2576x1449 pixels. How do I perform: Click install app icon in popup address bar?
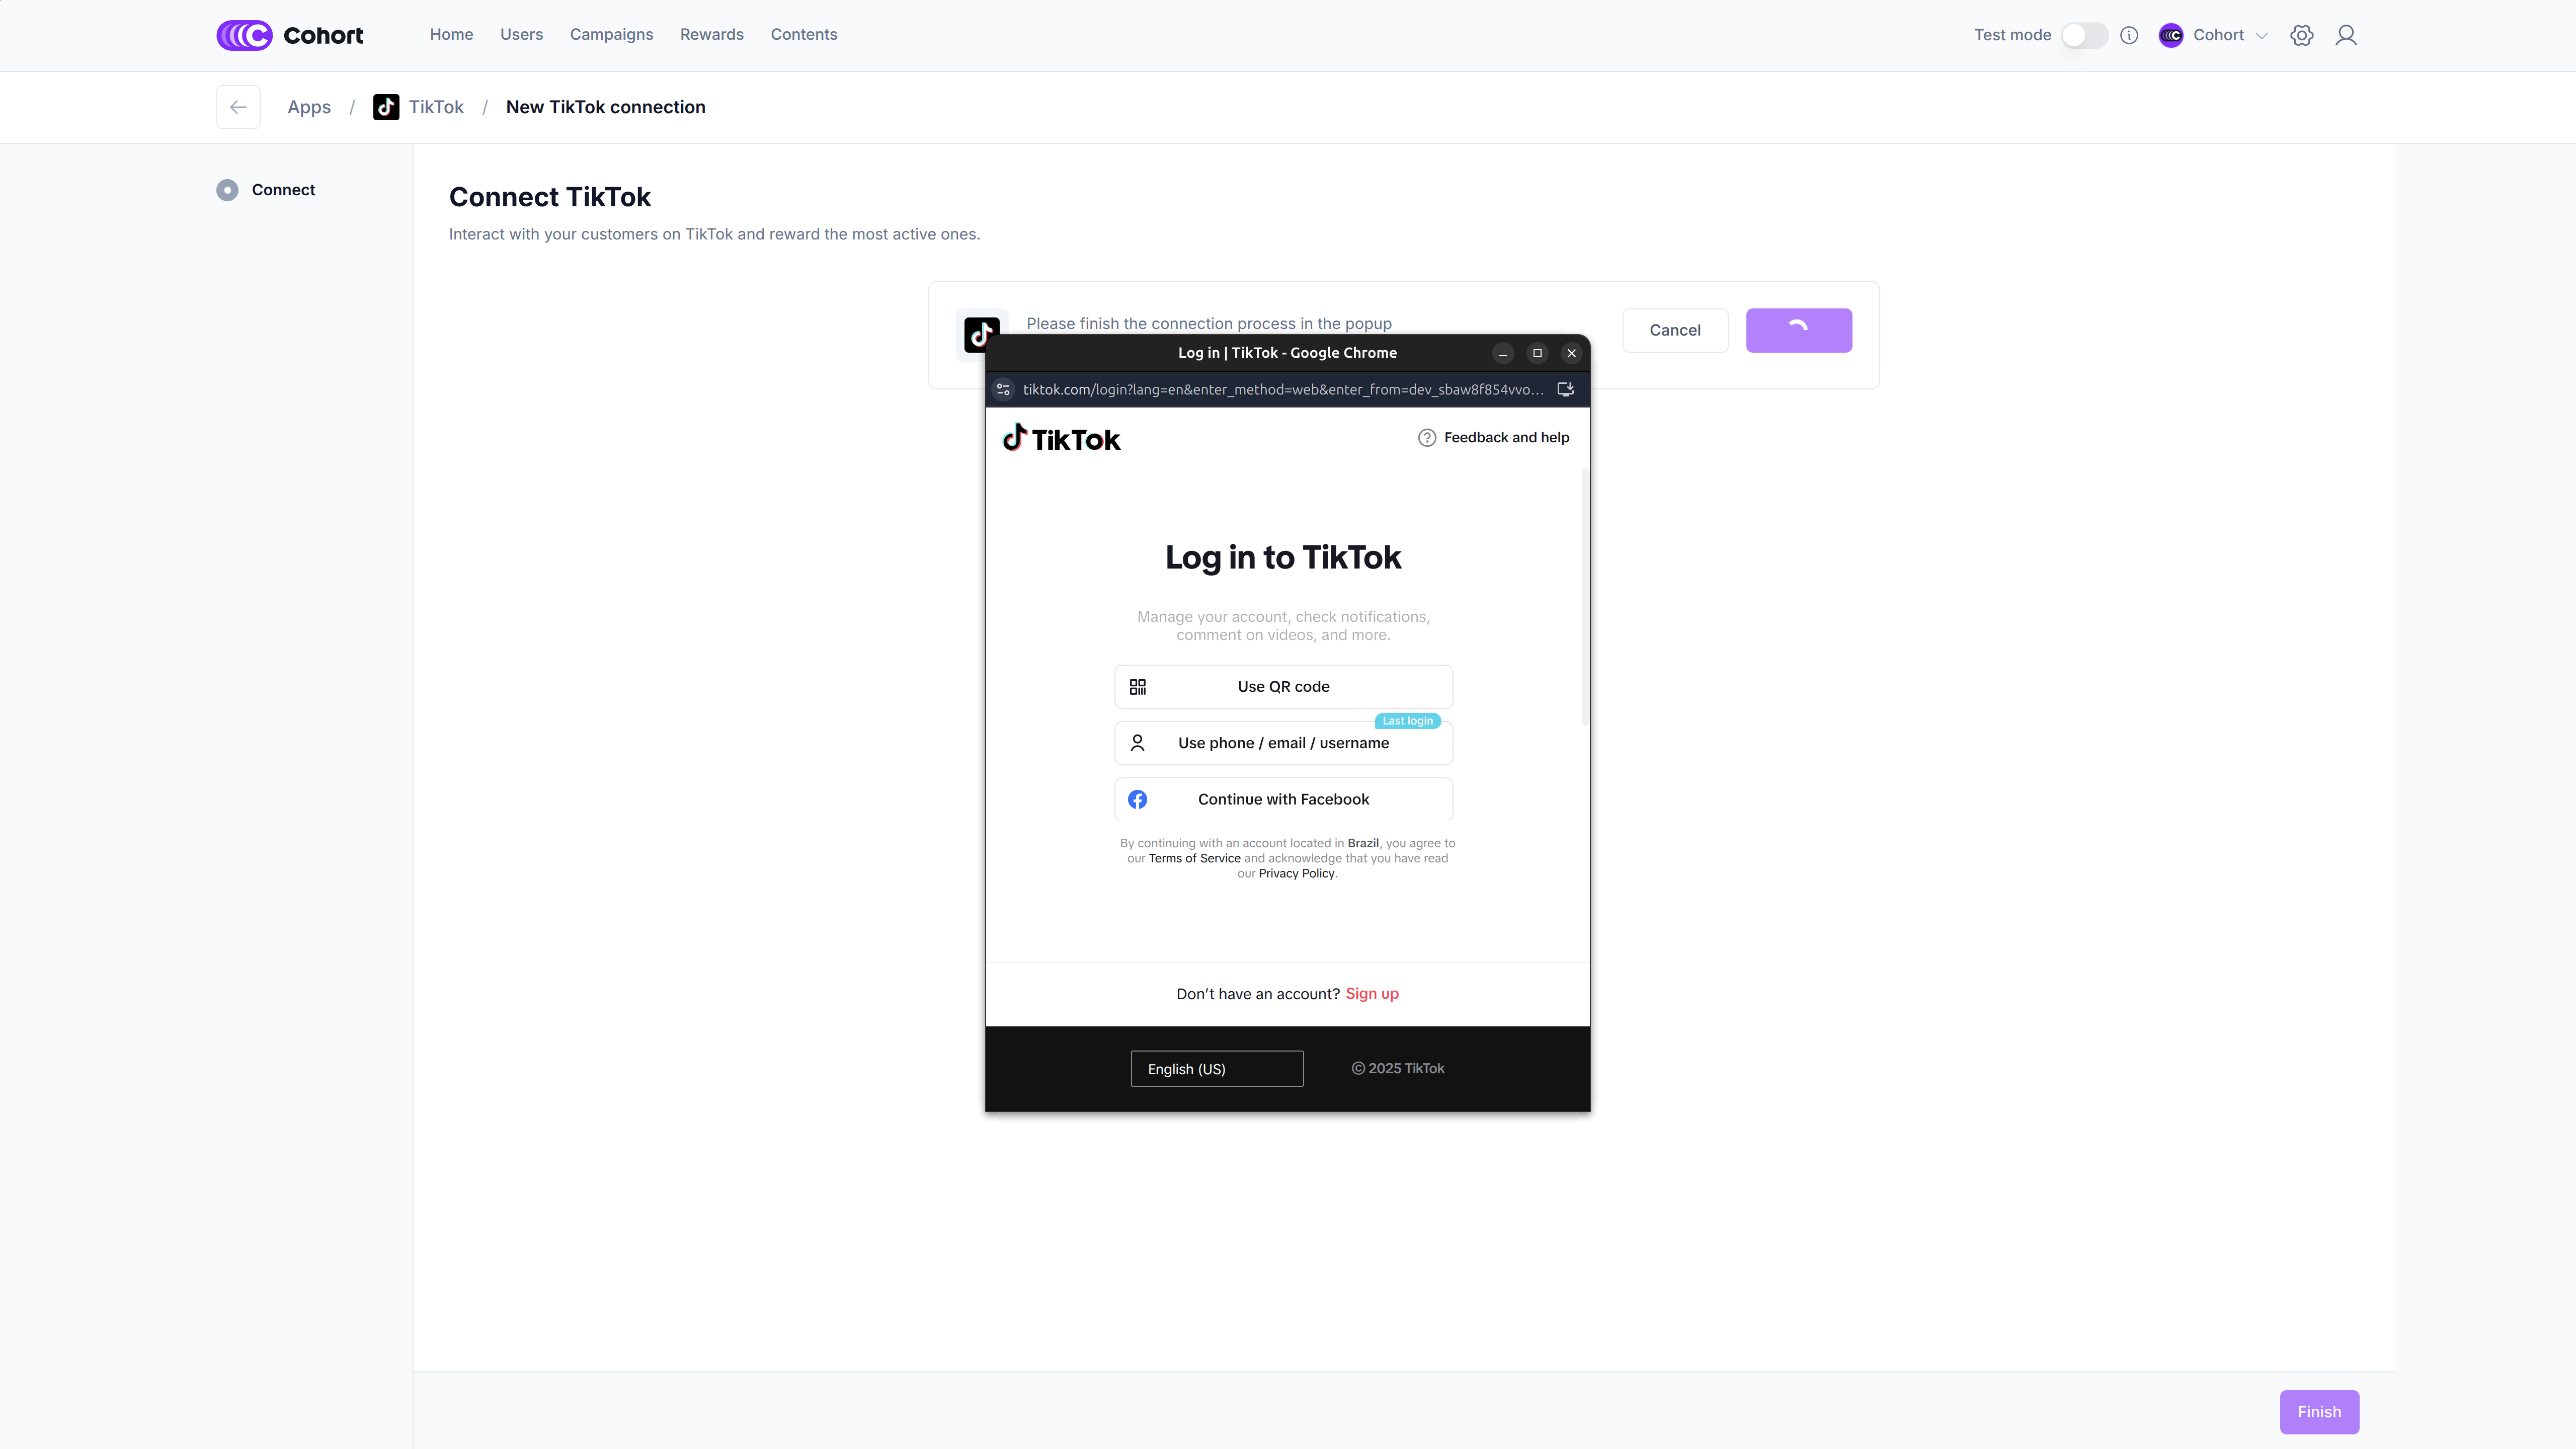(x=1566, y=389)
